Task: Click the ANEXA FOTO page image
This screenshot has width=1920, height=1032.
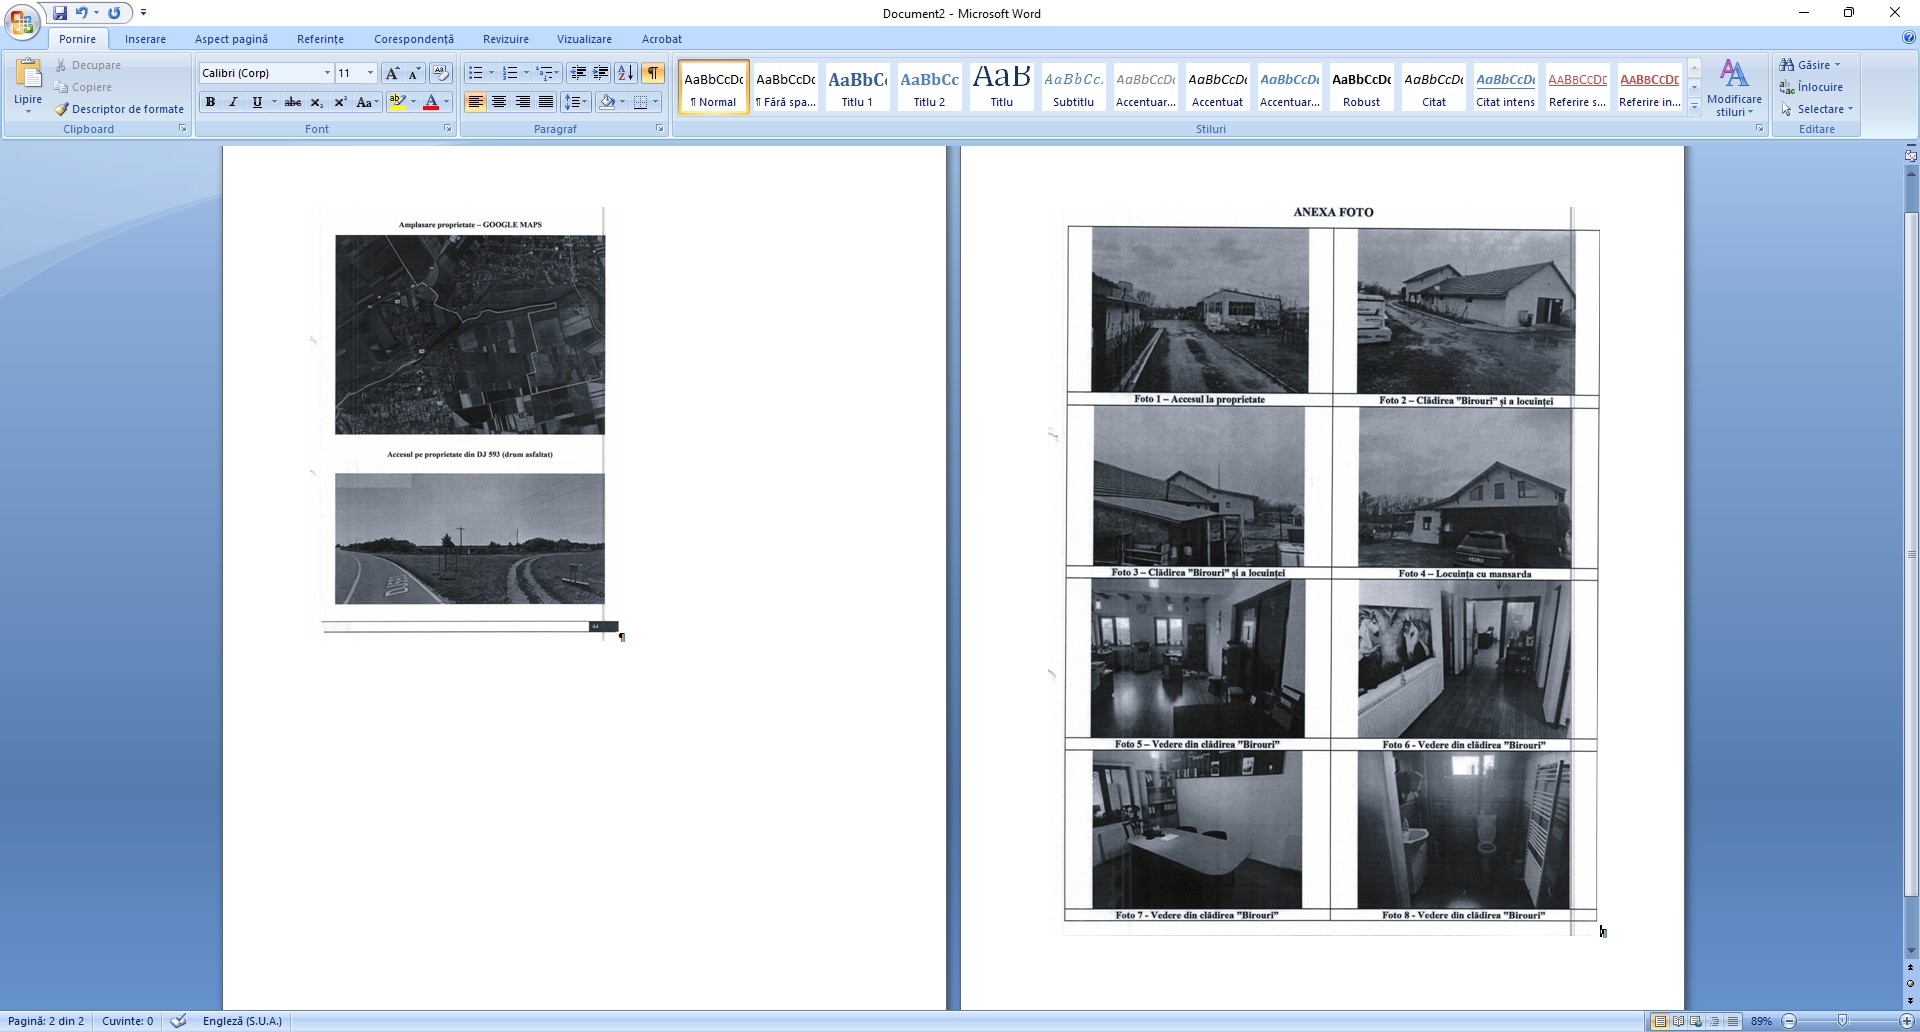Action: [x=1331, y=570]
